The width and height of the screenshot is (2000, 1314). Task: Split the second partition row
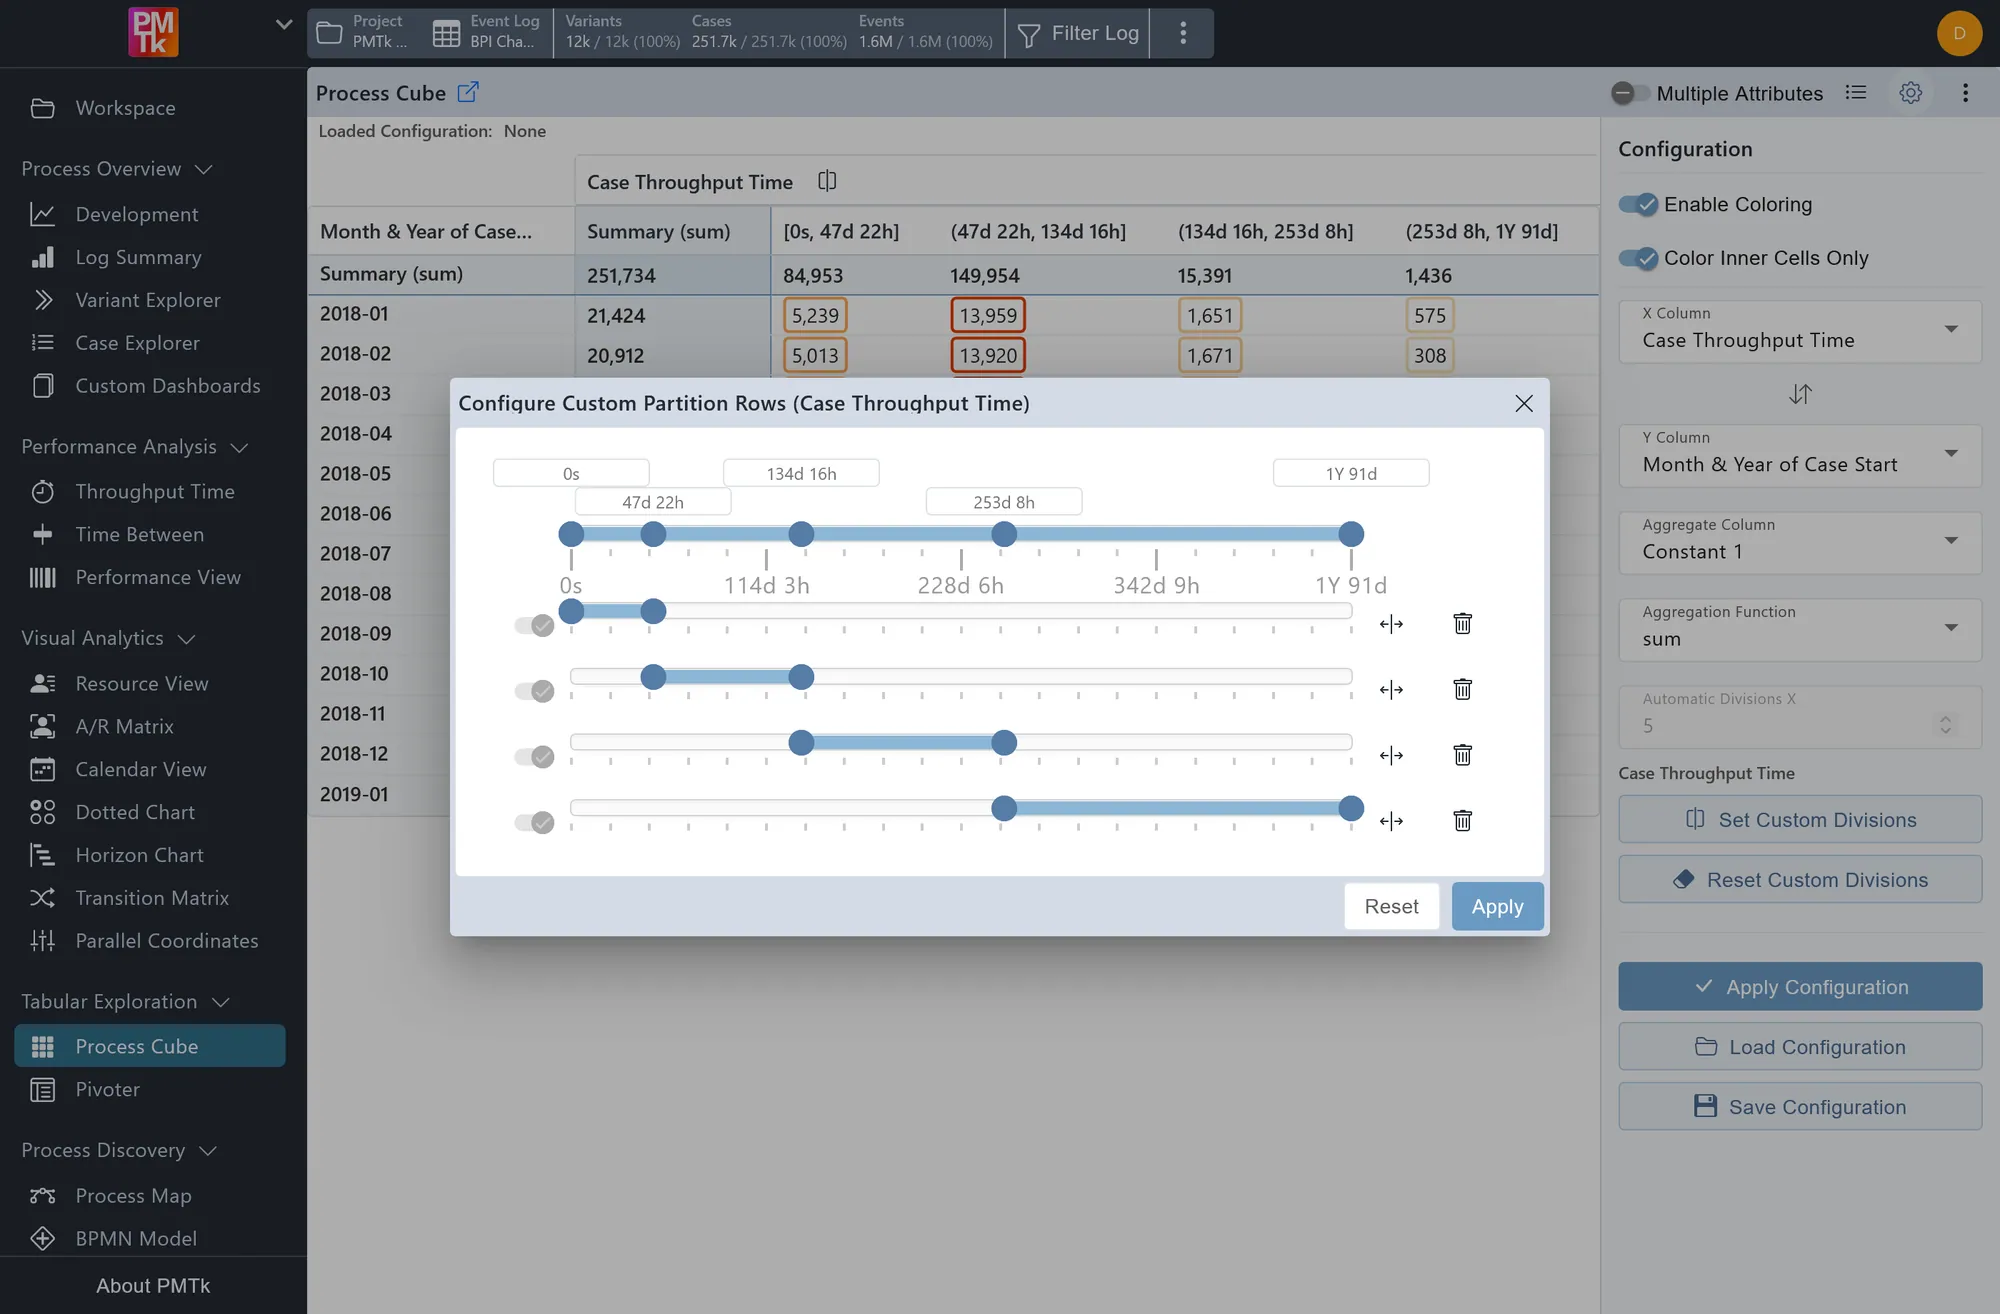(1391, 690)
